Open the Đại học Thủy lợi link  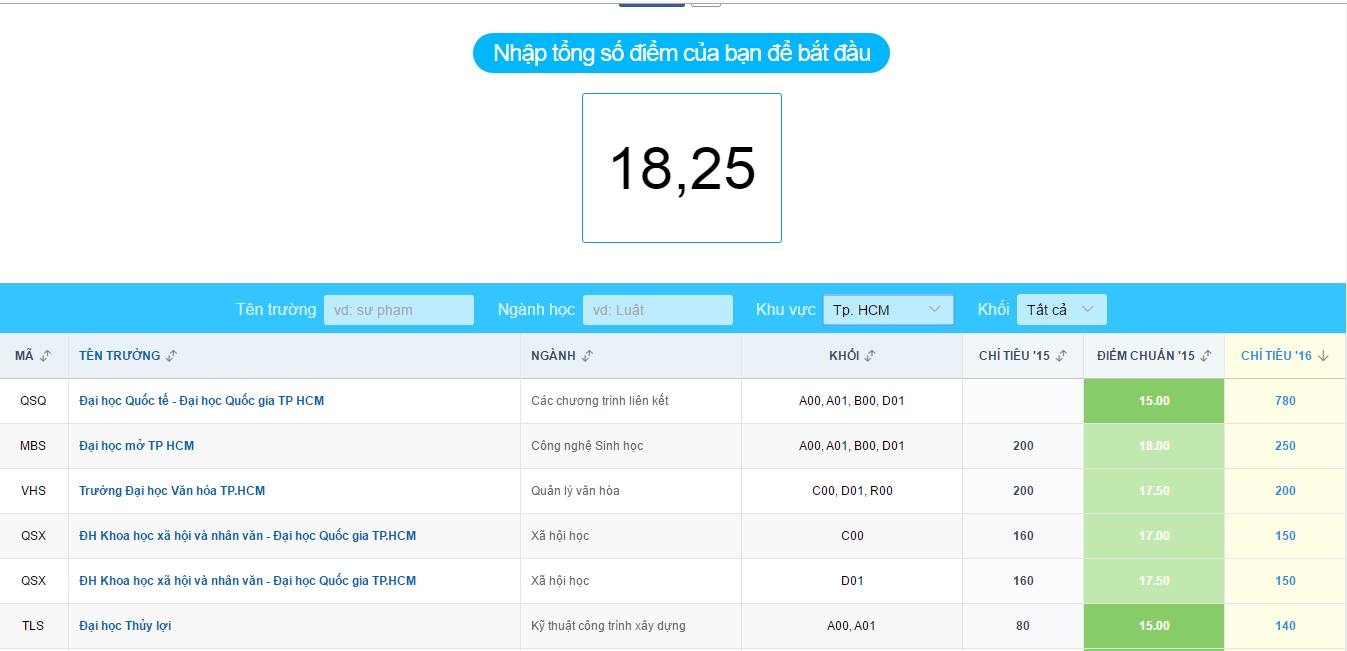[126, 625]
